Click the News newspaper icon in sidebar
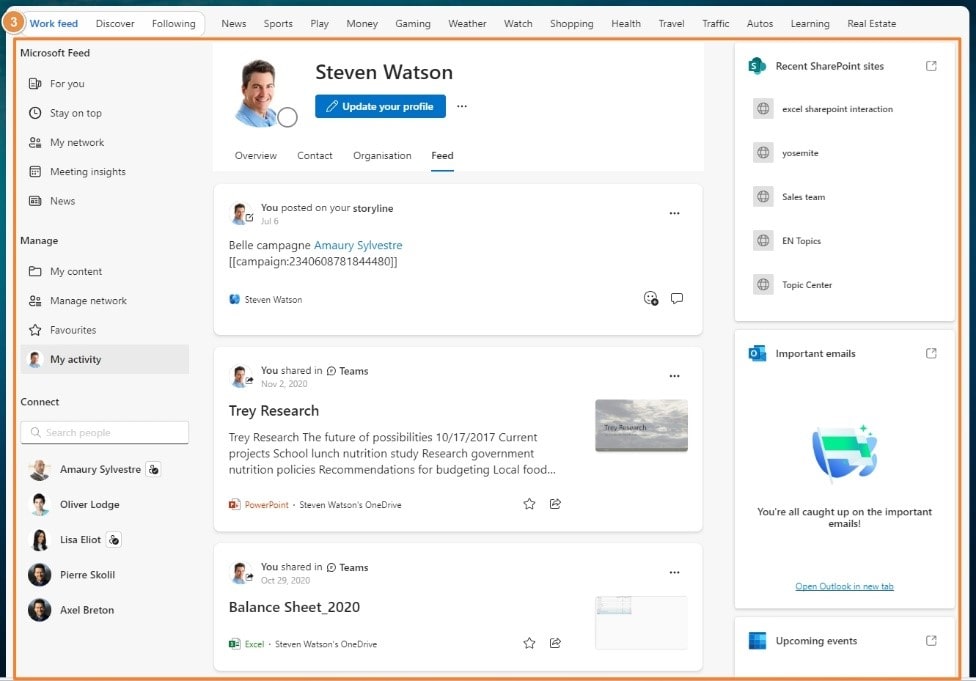The height and width of the screenshot is (681, 976). [35, 201]
